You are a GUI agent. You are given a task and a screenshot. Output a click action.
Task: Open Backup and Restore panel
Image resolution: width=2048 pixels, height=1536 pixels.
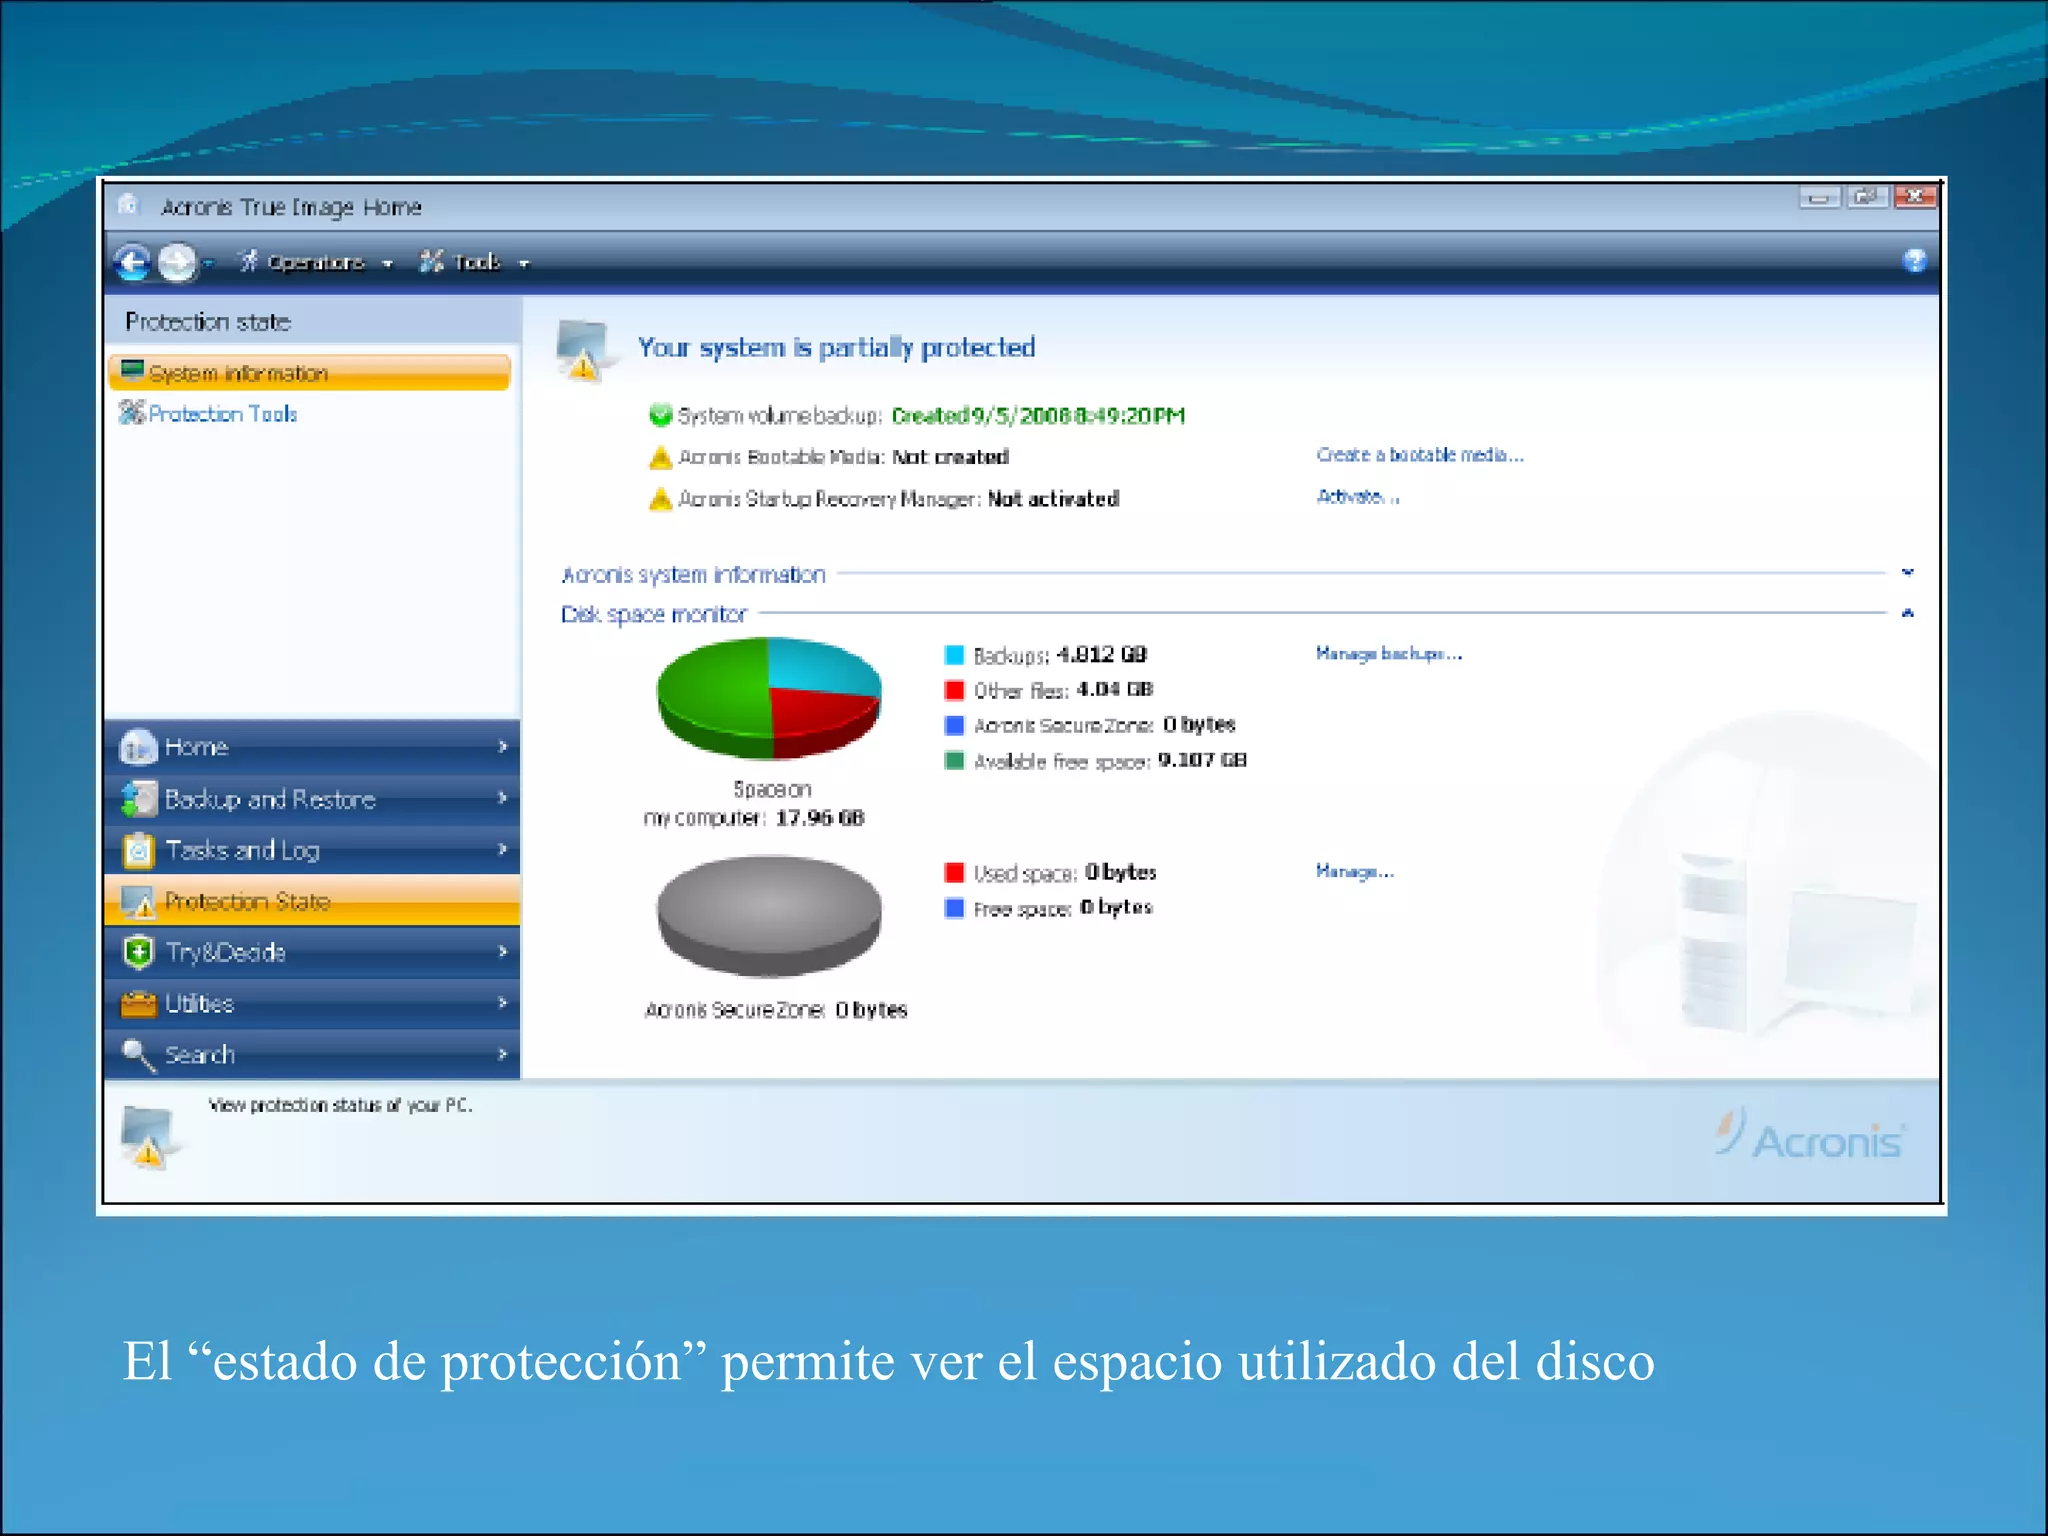(312, 798)
